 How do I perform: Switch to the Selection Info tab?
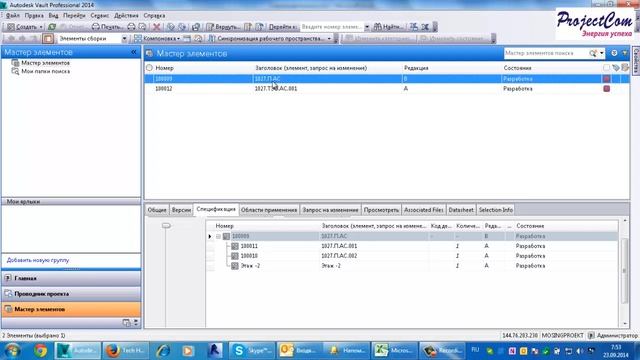tap(496, 210)
